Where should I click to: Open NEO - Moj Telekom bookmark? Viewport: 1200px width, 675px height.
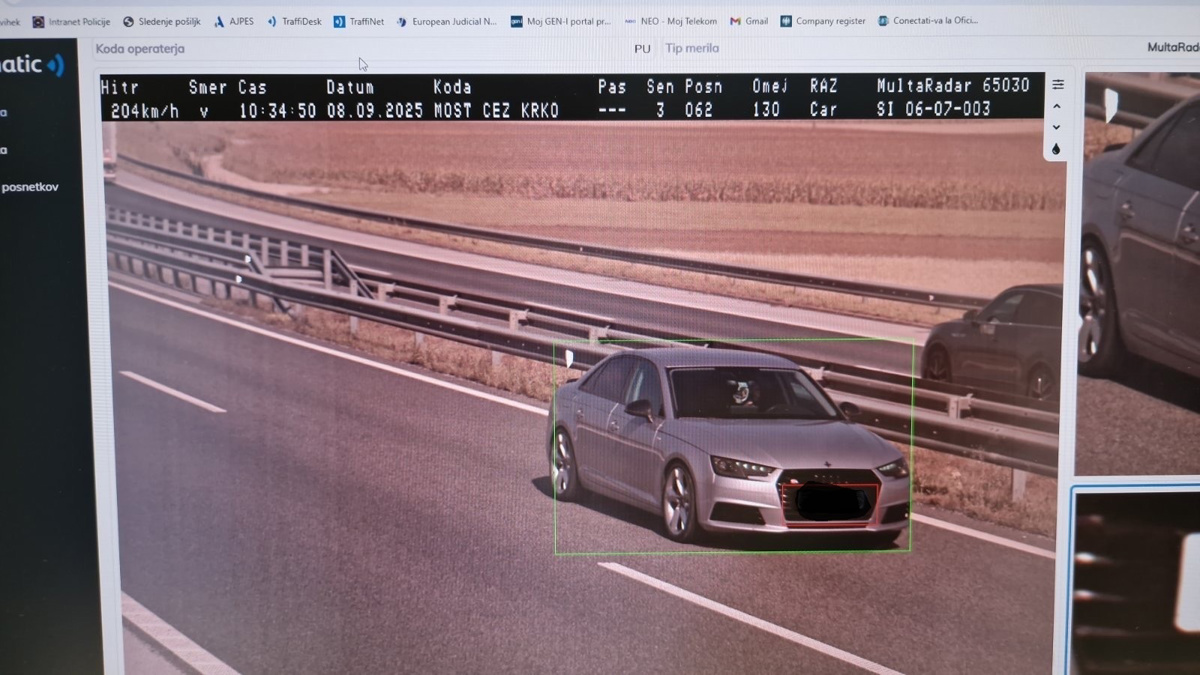tap(670, 21)
